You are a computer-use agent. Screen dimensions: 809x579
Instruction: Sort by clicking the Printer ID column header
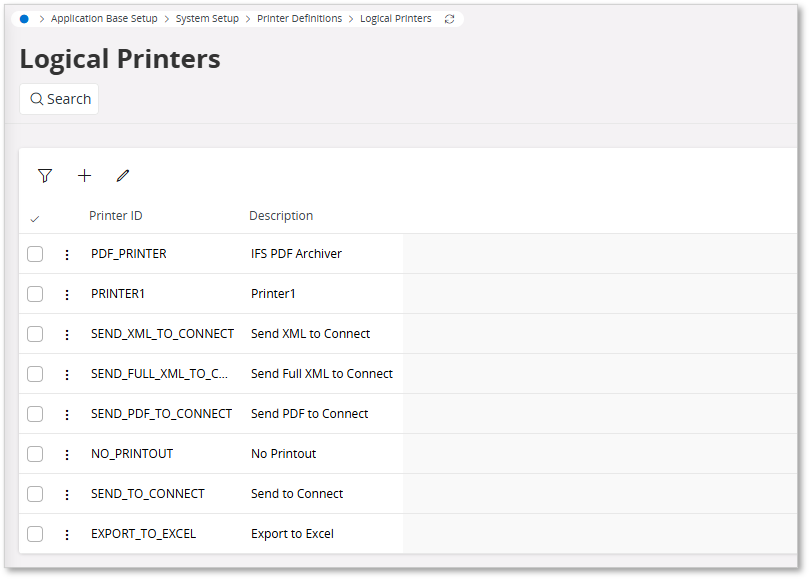point(115,216)
